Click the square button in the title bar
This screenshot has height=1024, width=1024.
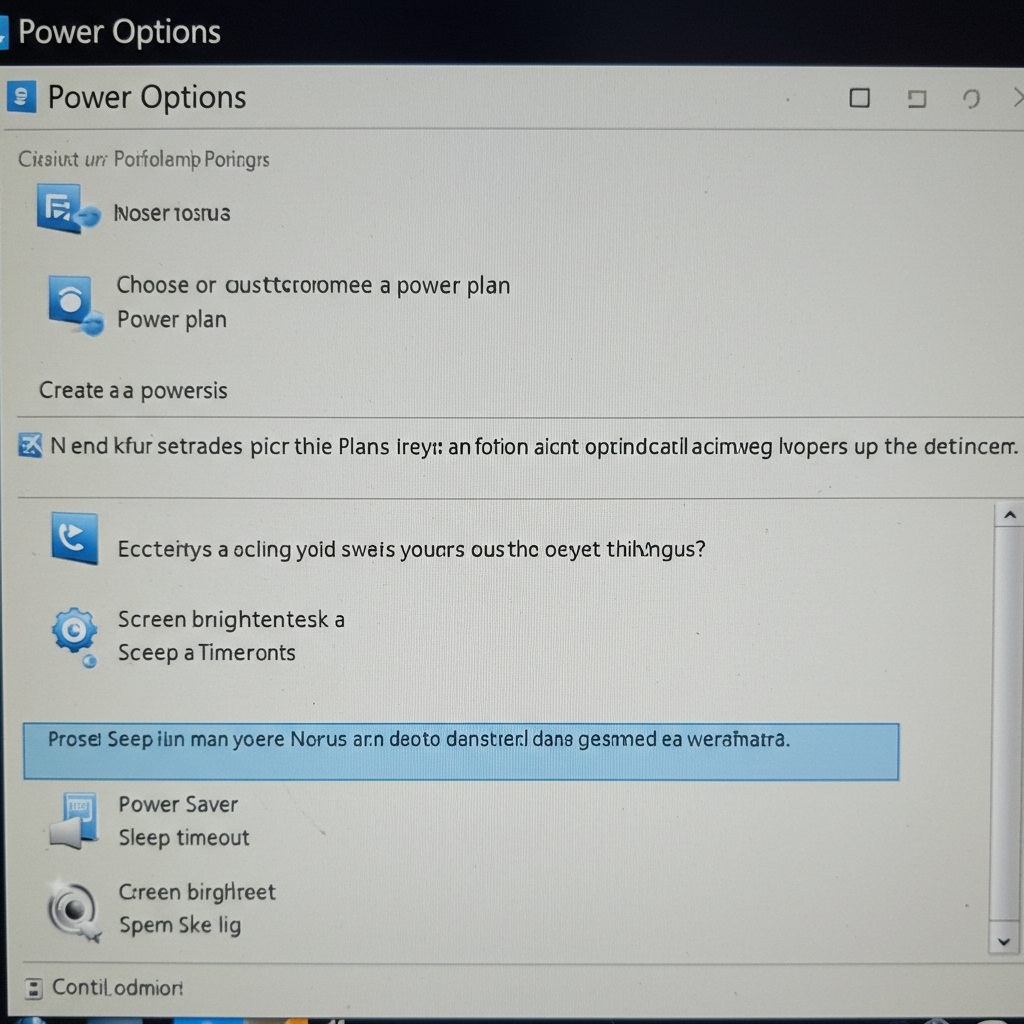[859, 98]
